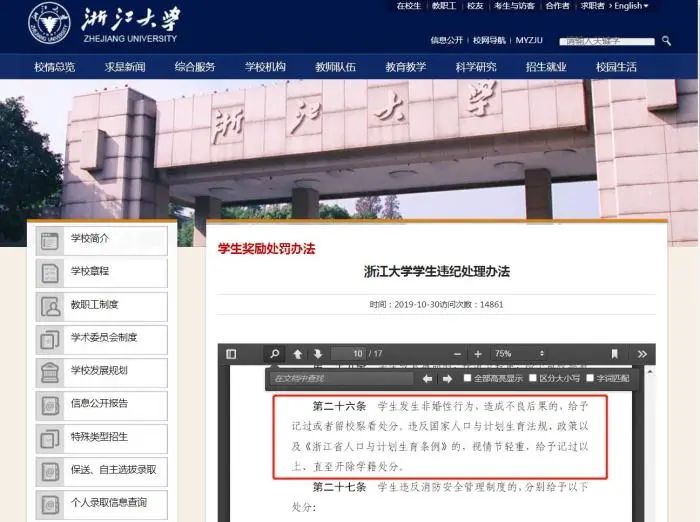Image resolution: width=700 pixels, height=522 pixels.
Task: Open the 校网导航 link
Action: click(489, 40)
